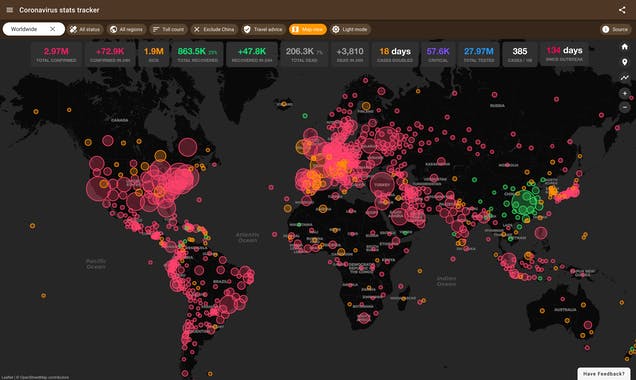Select the 57.6K critical card

coord(438,54)
